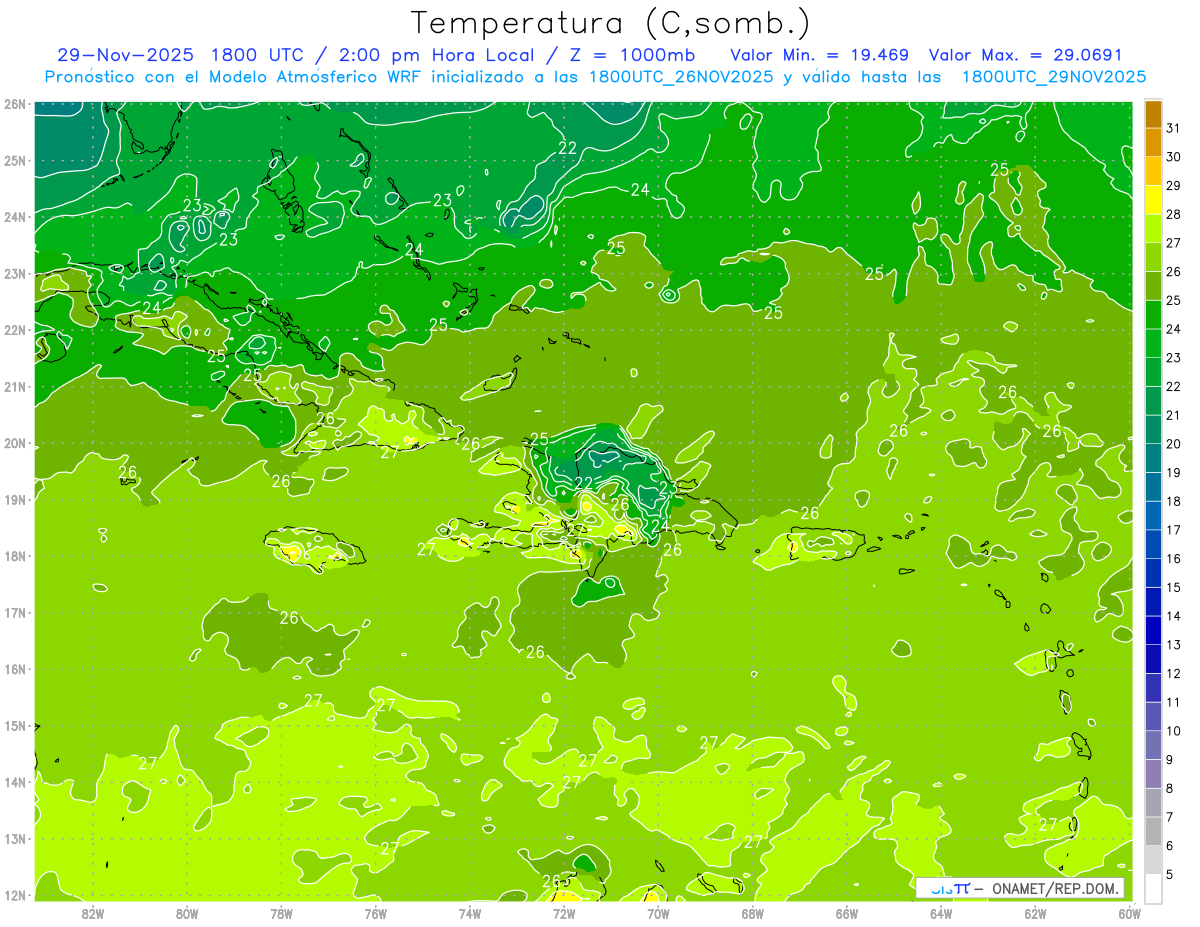This screenshot has width=1200, height=927.
Task: Click the dark orange swatch above 31 on the color scale
Action: coord(1153,114)
